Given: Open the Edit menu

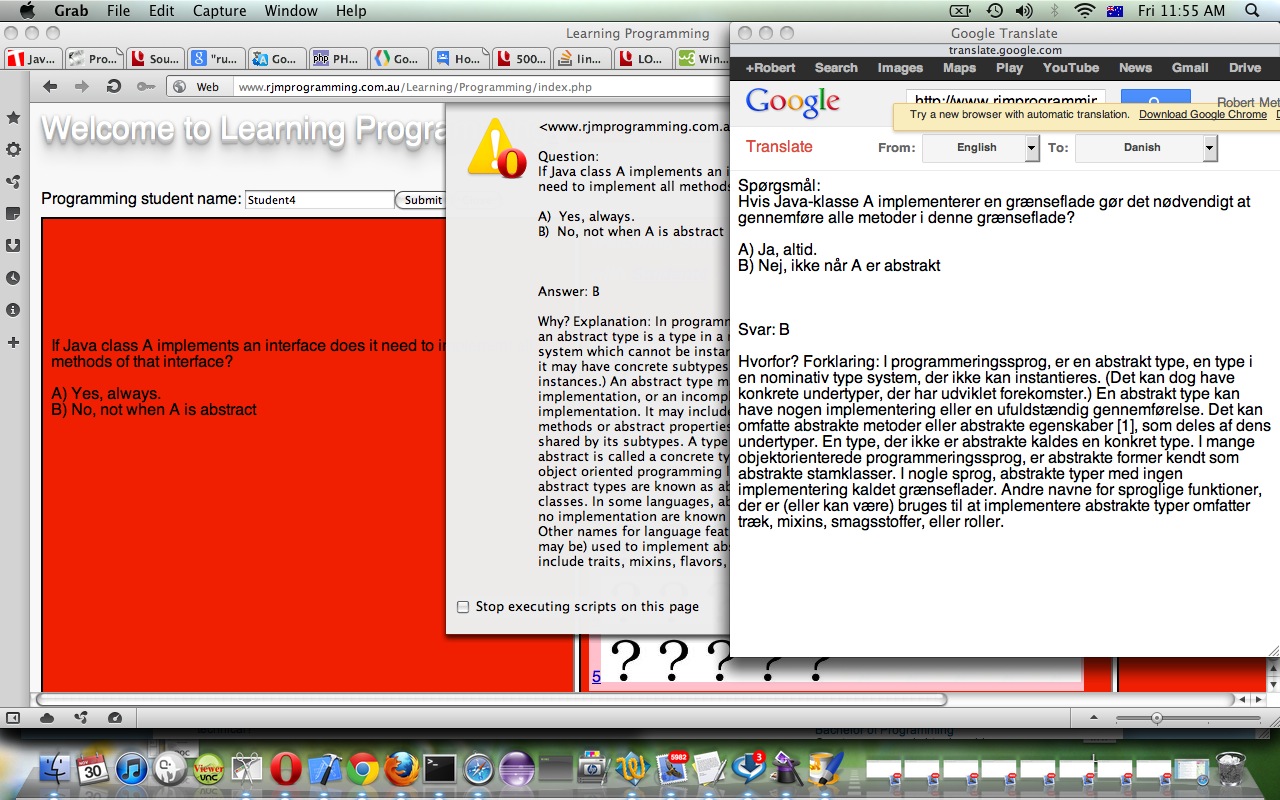Looking at the screenshot, I should click(161, 11).
